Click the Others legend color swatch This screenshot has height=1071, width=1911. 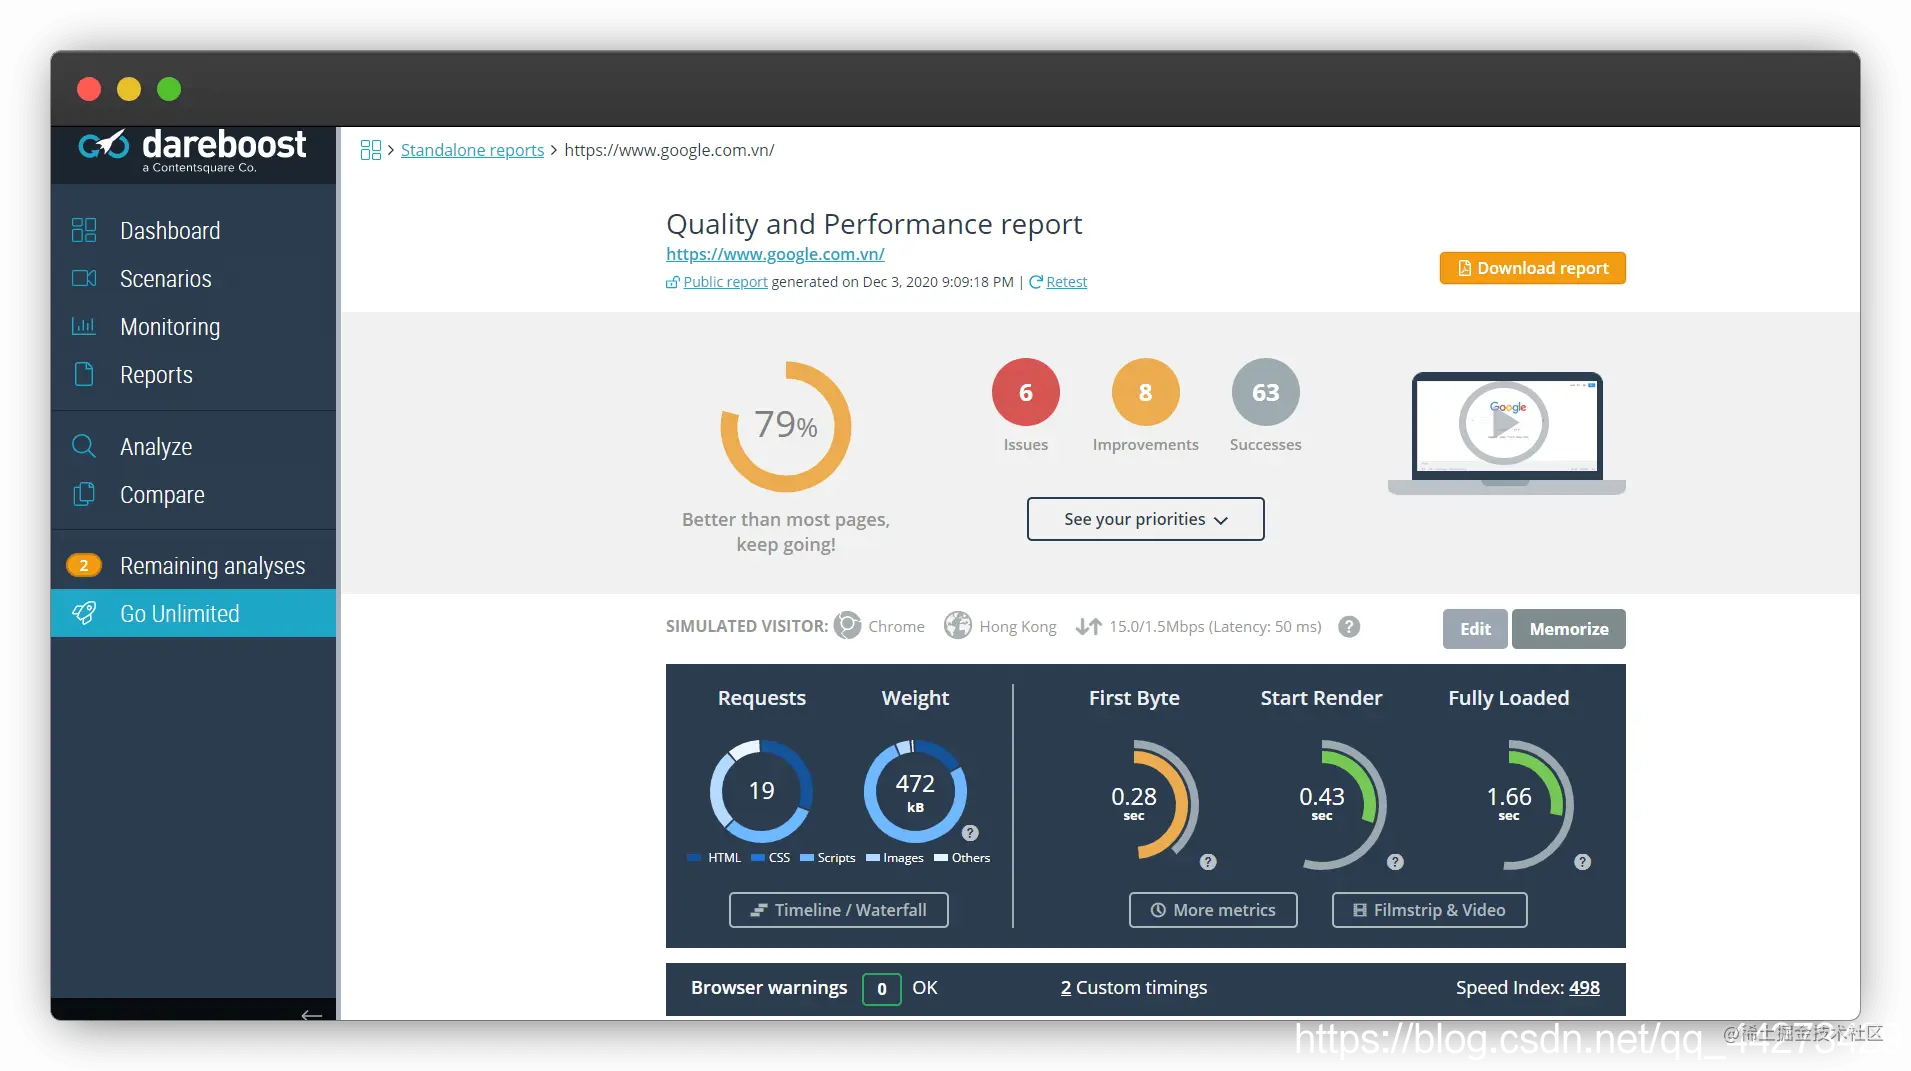click(x=941, y=858)
